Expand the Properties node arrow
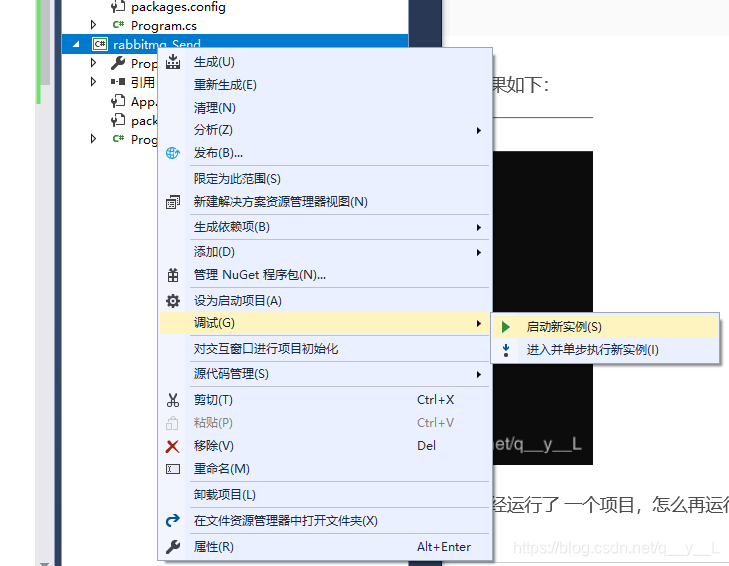 click(x=93, y=63)
